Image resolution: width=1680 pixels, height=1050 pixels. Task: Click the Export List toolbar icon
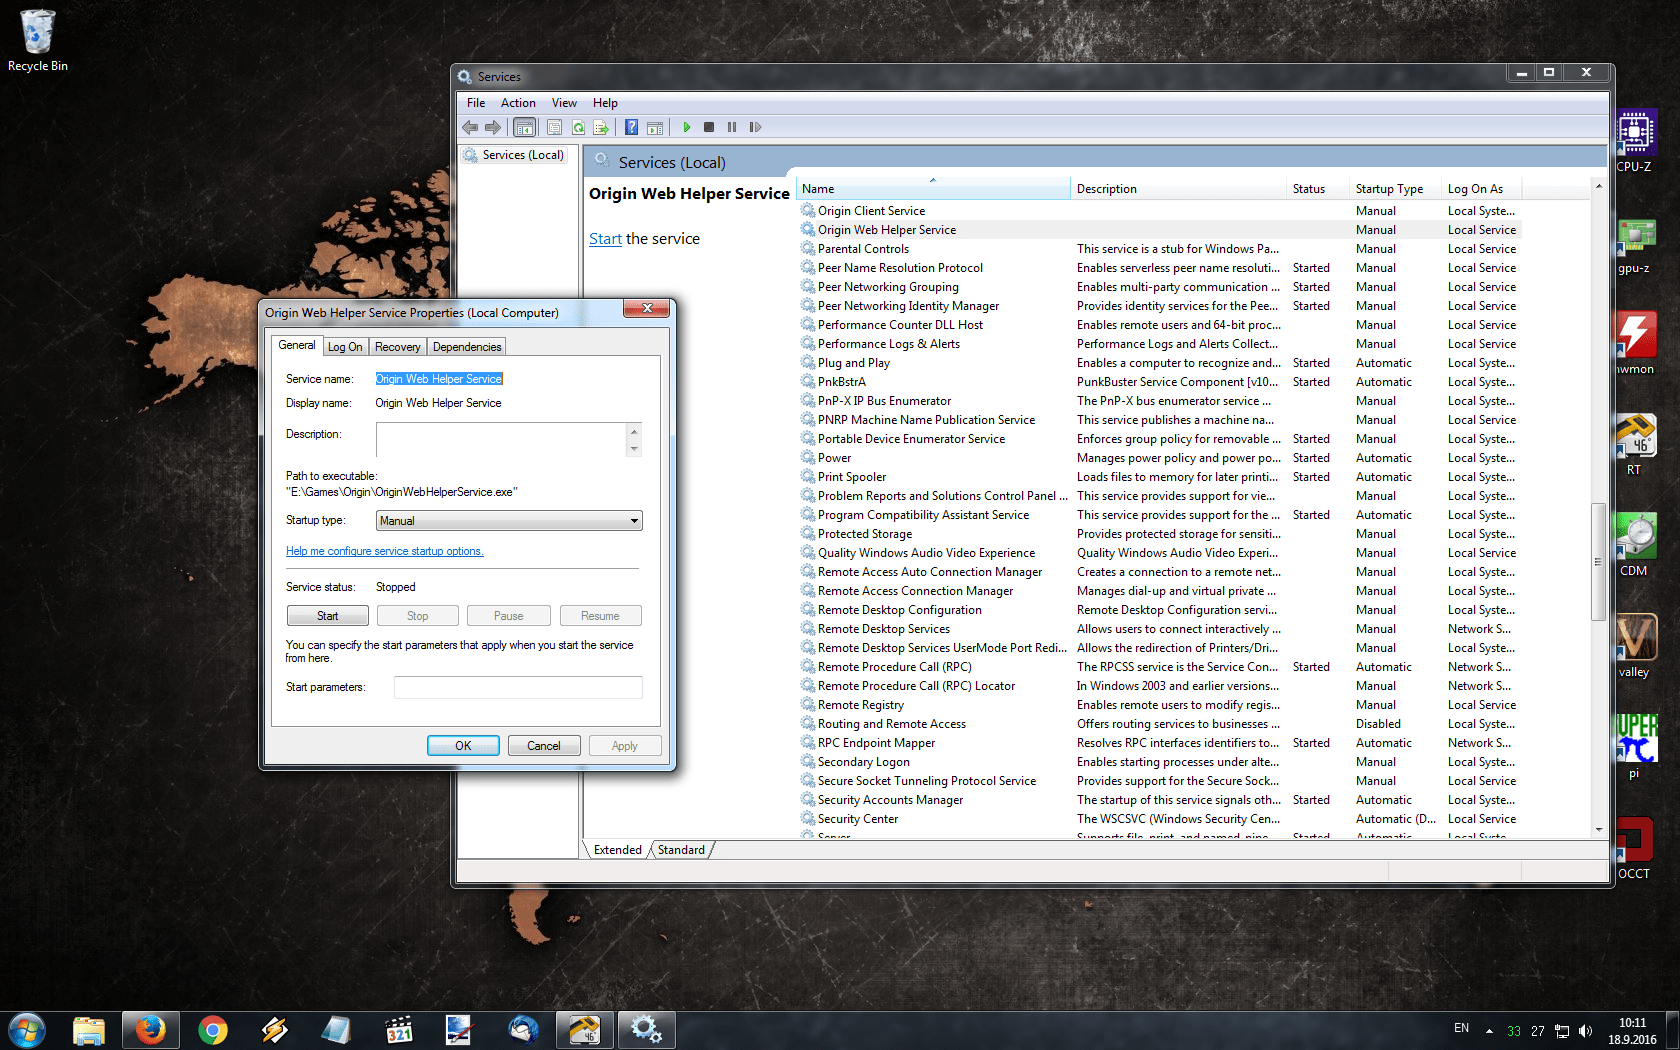point(601,127)
